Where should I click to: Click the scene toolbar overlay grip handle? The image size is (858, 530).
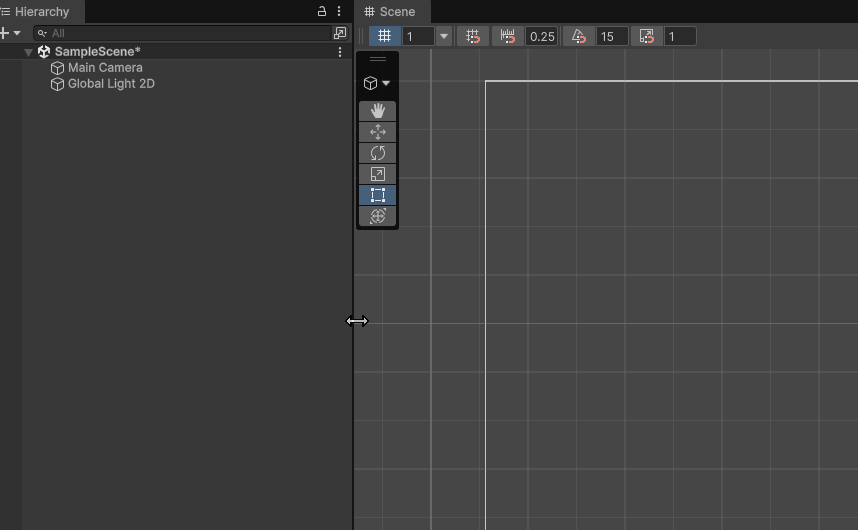tap(361, 37)
